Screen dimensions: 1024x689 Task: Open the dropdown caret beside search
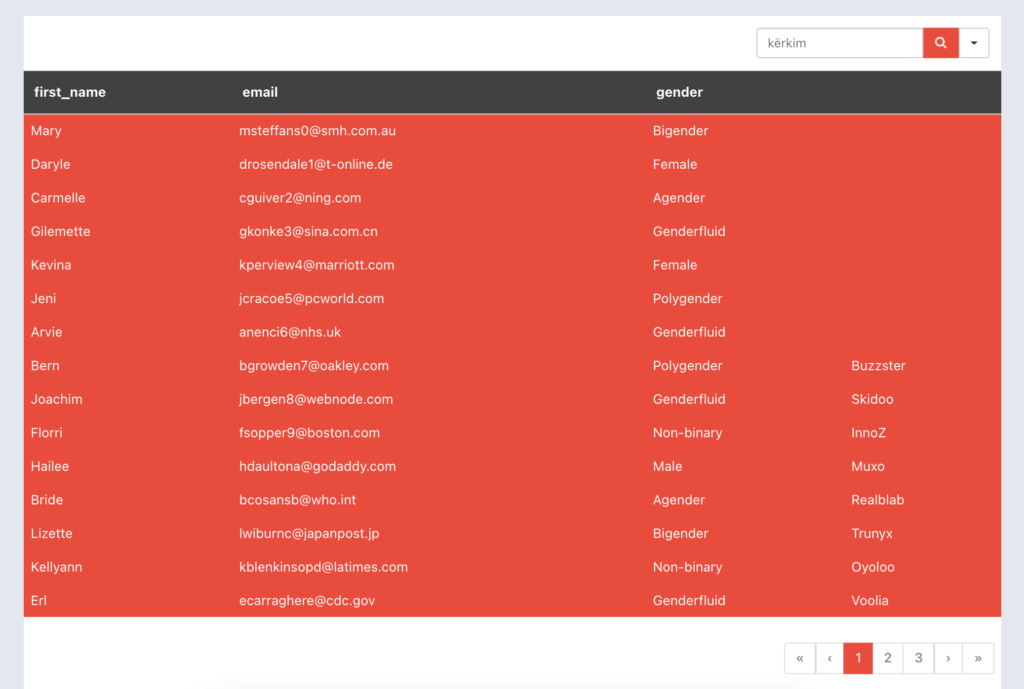[974, 43]
